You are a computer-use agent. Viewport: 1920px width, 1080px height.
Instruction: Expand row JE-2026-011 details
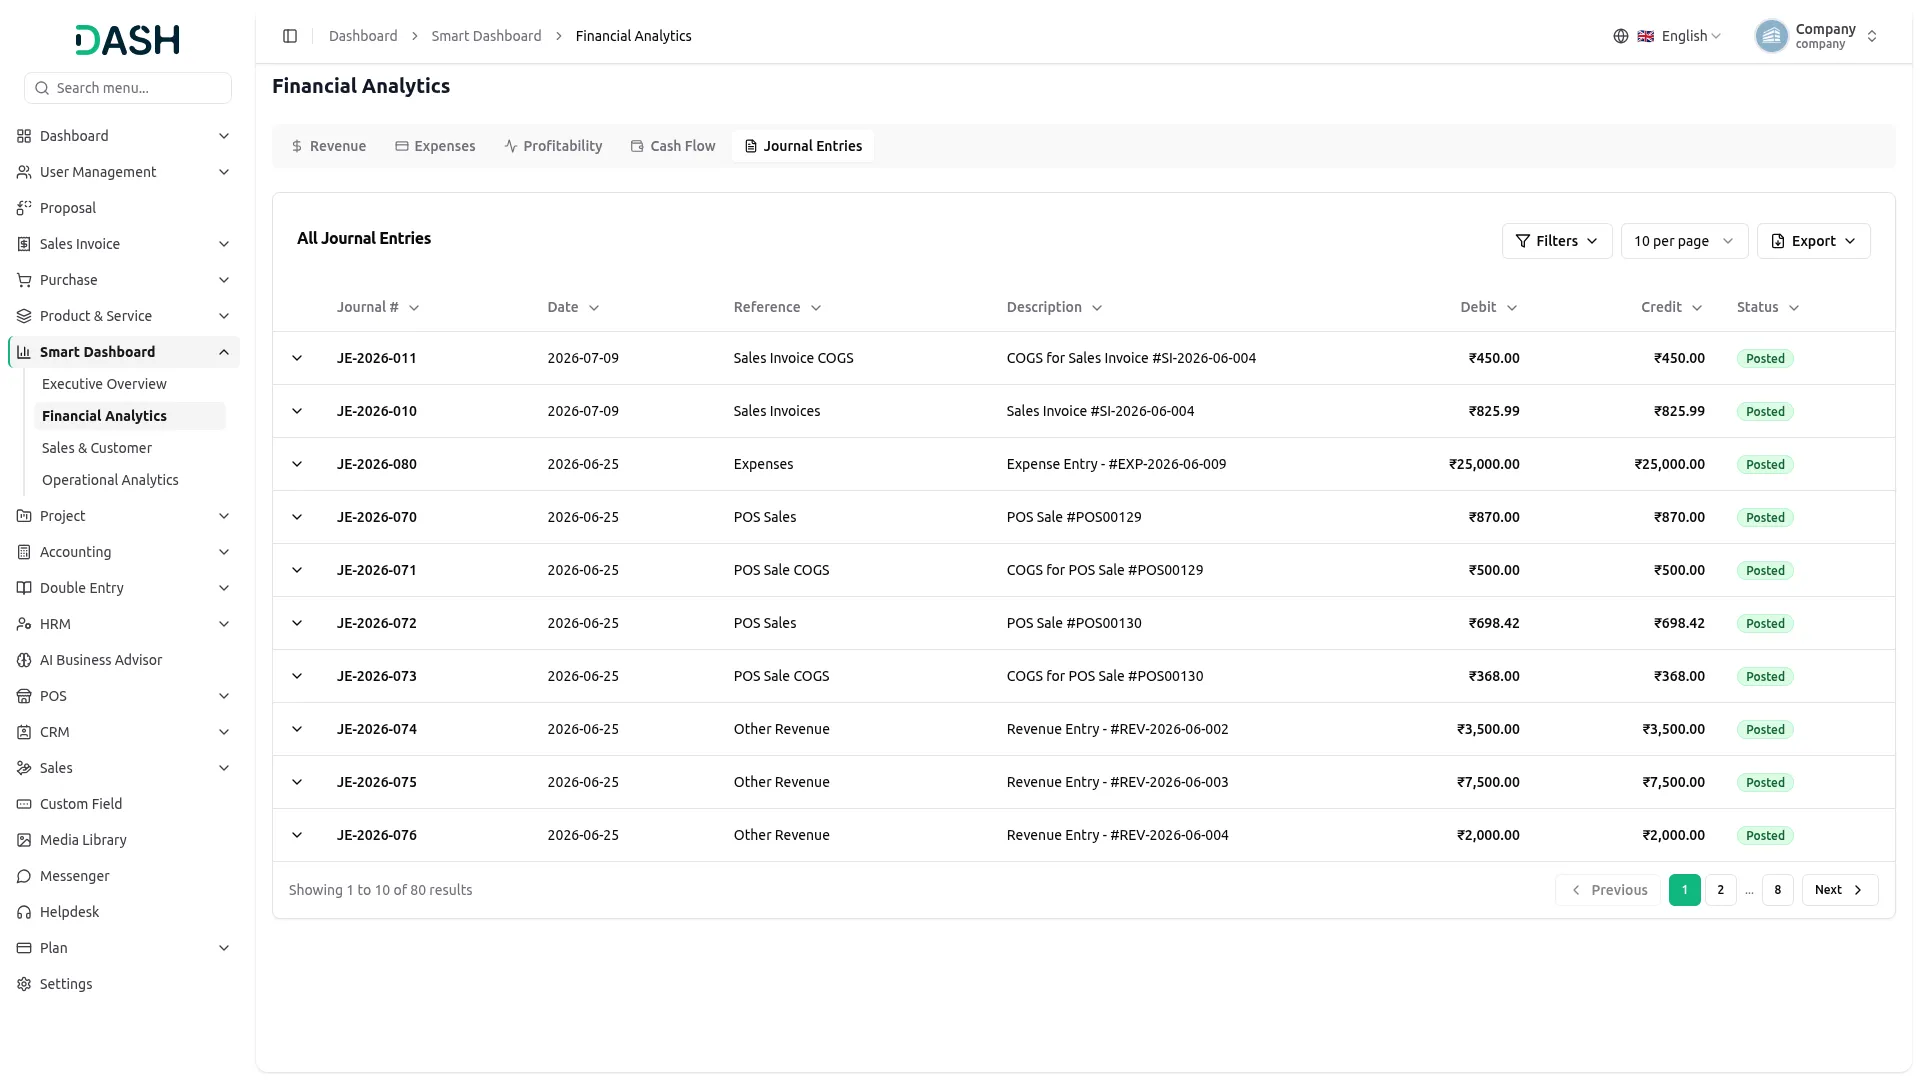tap(297, 358)
